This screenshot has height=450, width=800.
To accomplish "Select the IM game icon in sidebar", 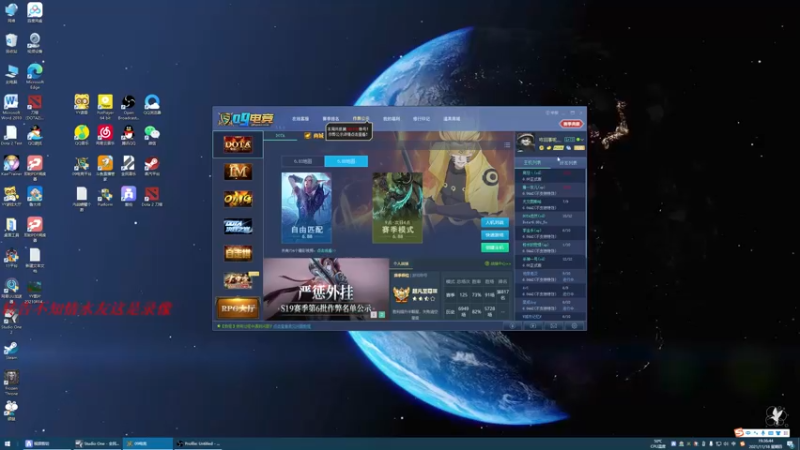I will point(238,171).
